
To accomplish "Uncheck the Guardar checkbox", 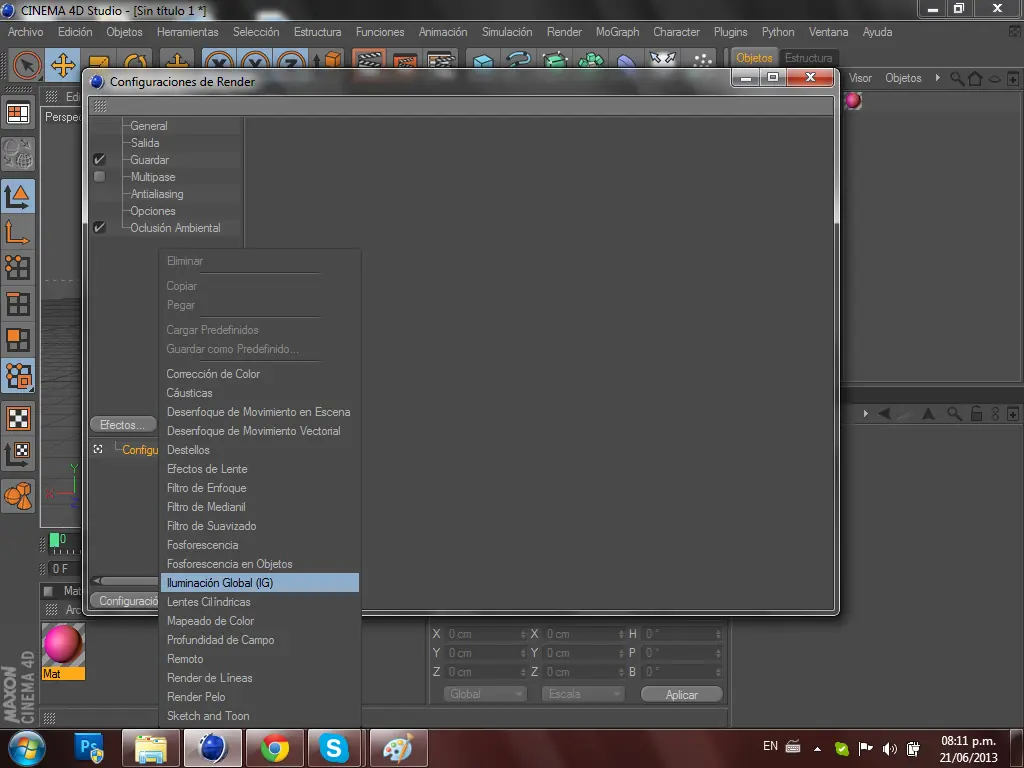I will [x=99, y=159].
